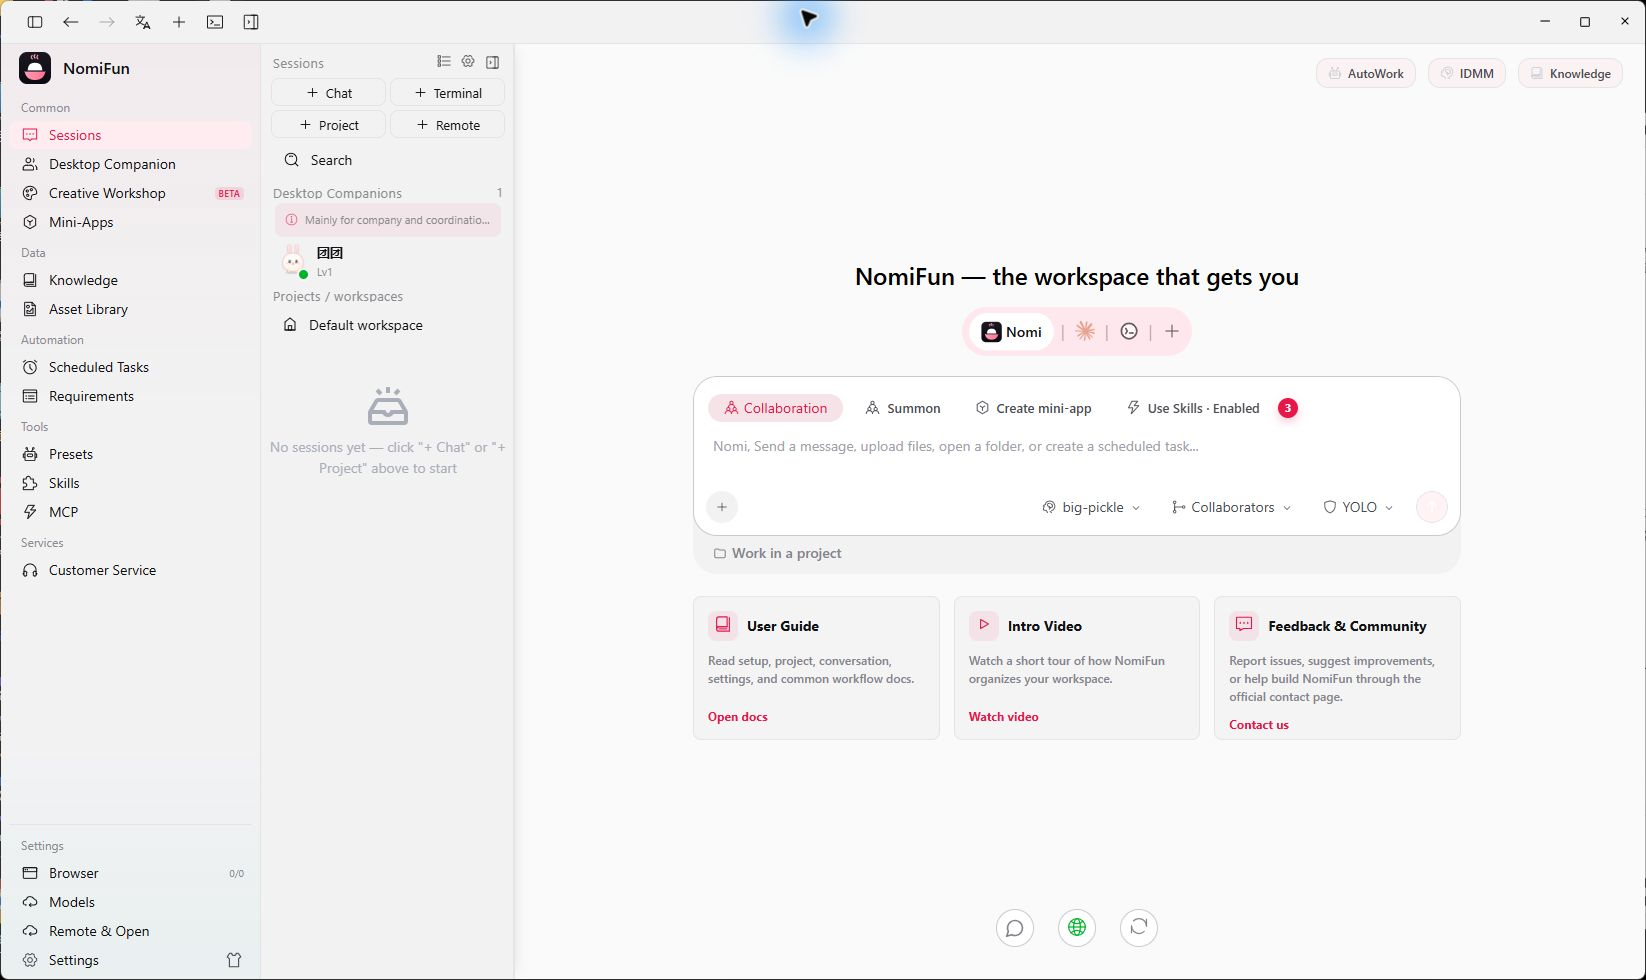Click the pink send button
The height and width of the screenshot is (980, 1646).
pyautogui.click(x=1432, y=507)
